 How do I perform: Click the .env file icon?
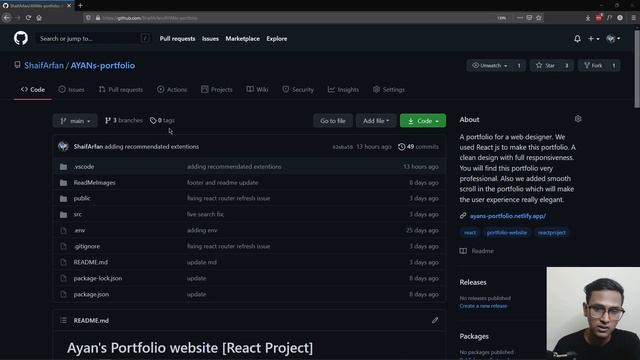63,230
